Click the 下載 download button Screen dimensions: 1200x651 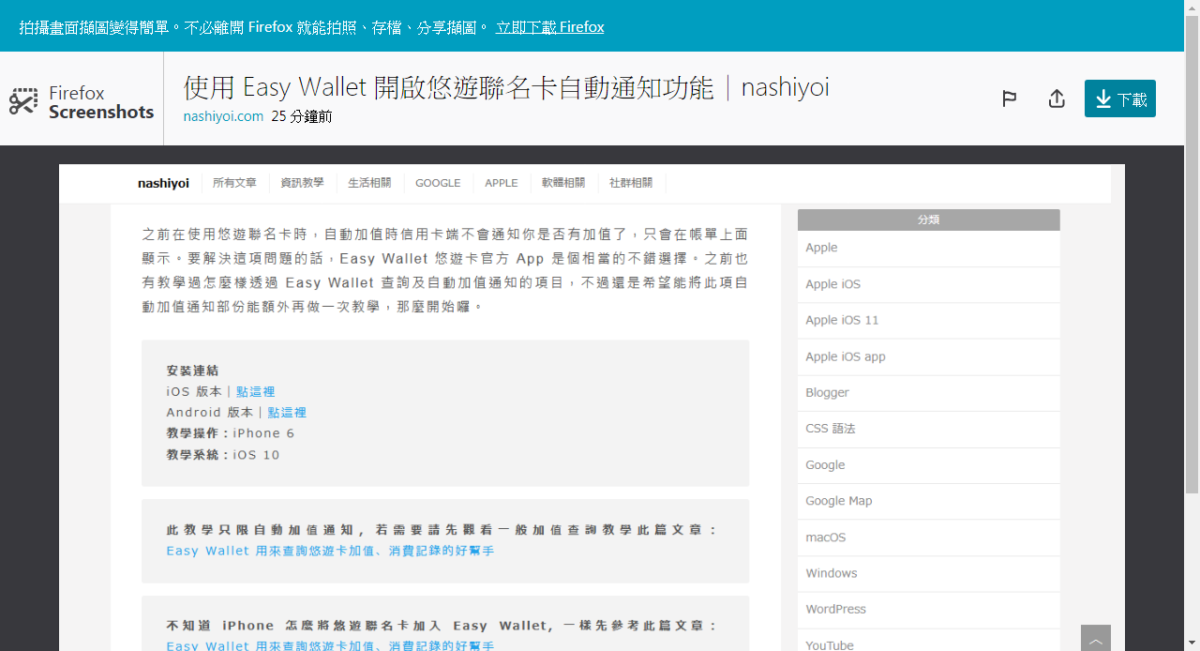coord(1120,99)
